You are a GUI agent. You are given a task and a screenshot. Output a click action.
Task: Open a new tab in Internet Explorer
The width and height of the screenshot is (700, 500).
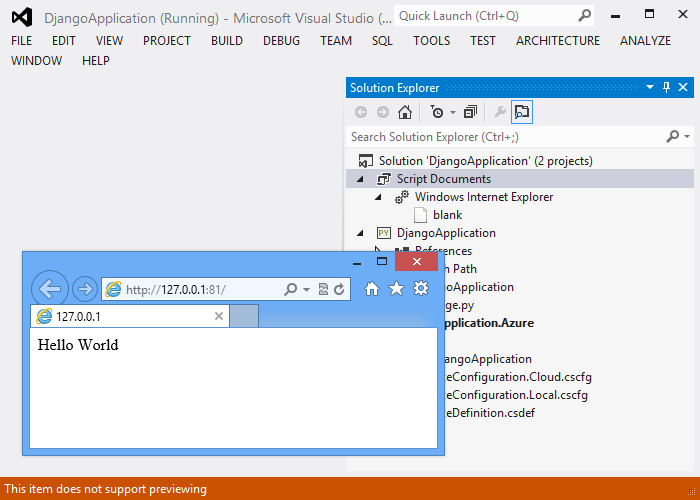244,316
